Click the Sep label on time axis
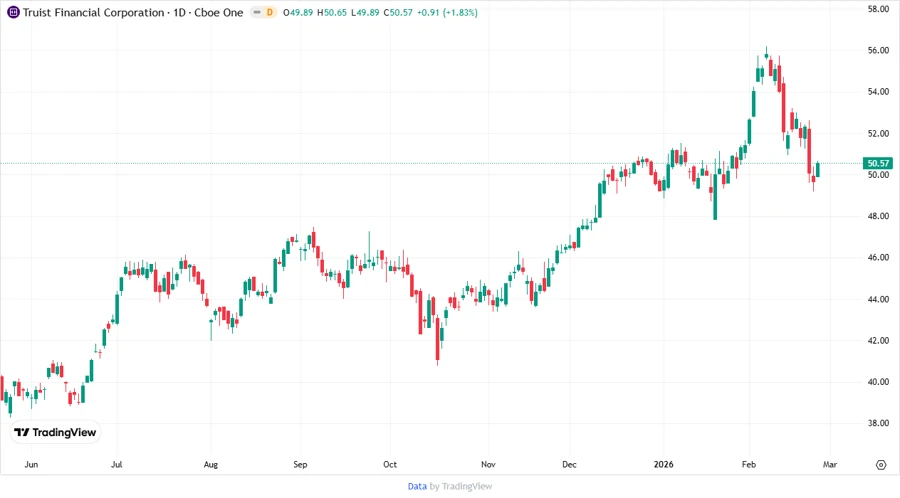The width and height of the screenshot is (900, 498). [x=300, y=465]
